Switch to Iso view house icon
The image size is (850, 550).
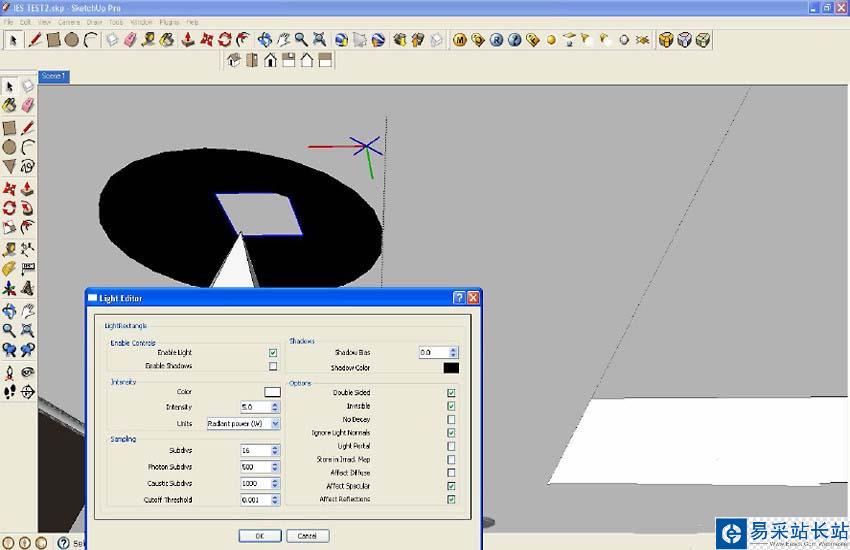tap(234, 60)
